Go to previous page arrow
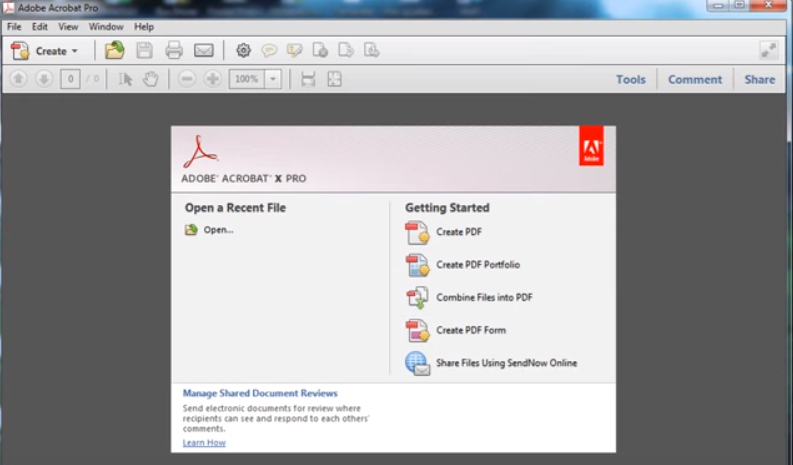The image size is (793, 465). tap(18, 79)
